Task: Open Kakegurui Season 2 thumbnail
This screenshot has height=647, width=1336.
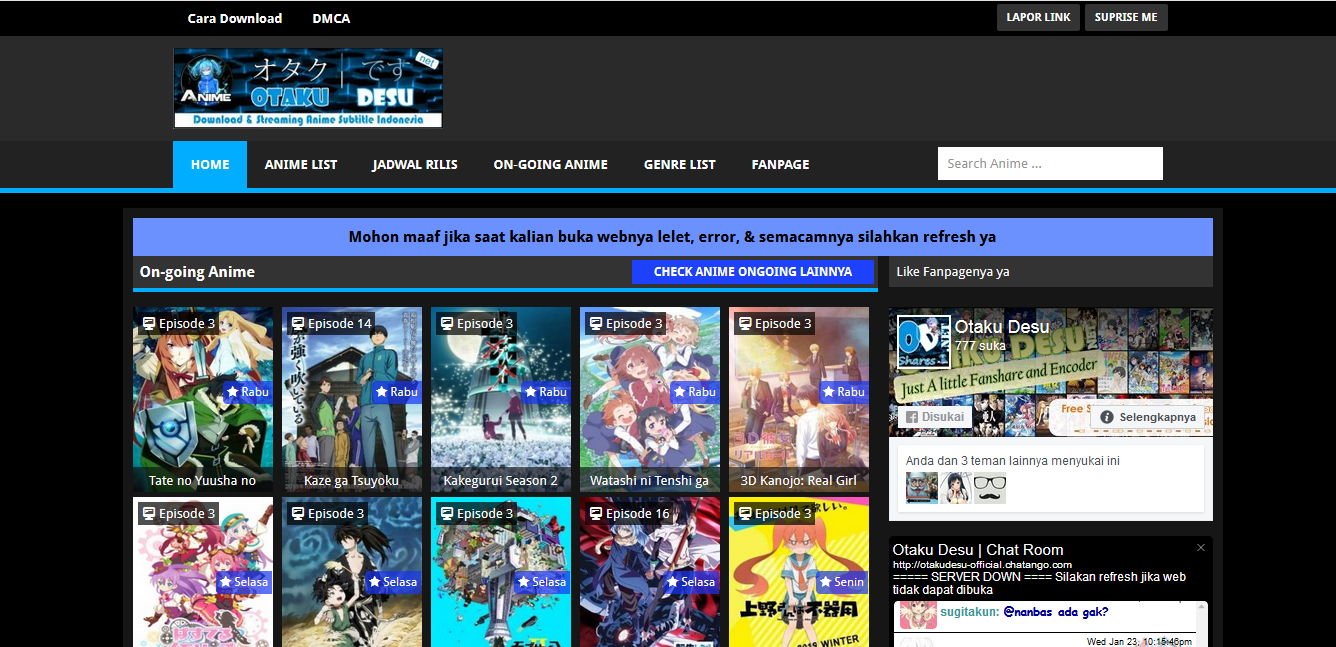Action: tap(501, 400)
